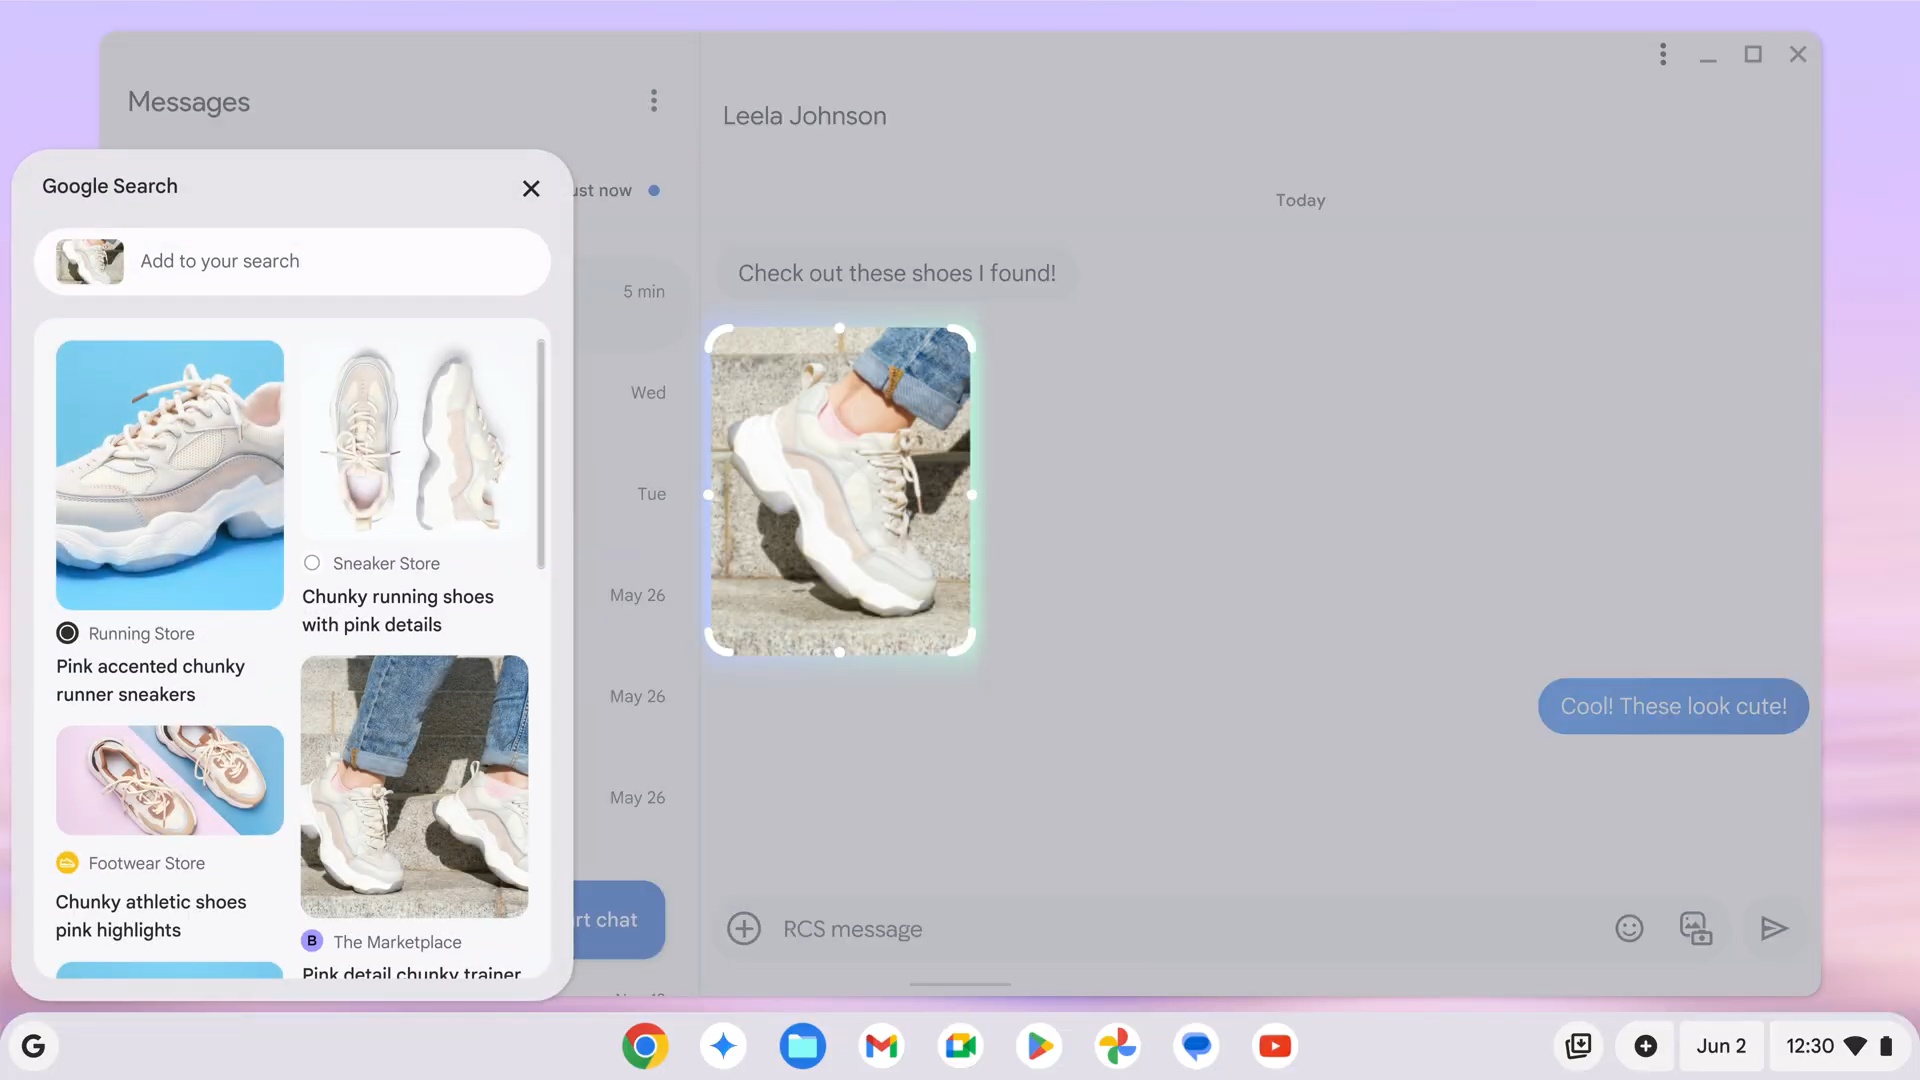Screen dimensions: 1920x1080
Task: Launch Gemini from the shelf
Action: coord(724,1046)
